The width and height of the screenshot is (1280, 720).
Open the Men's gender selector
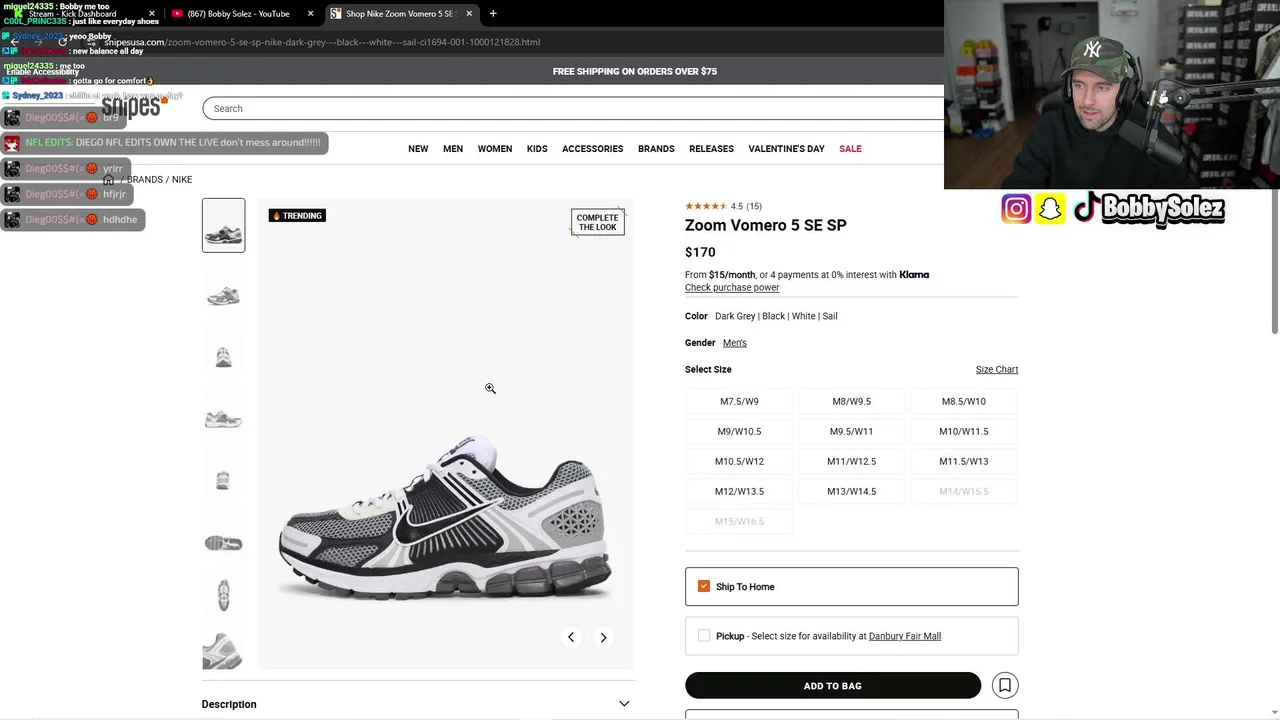[x=735, y=343]
